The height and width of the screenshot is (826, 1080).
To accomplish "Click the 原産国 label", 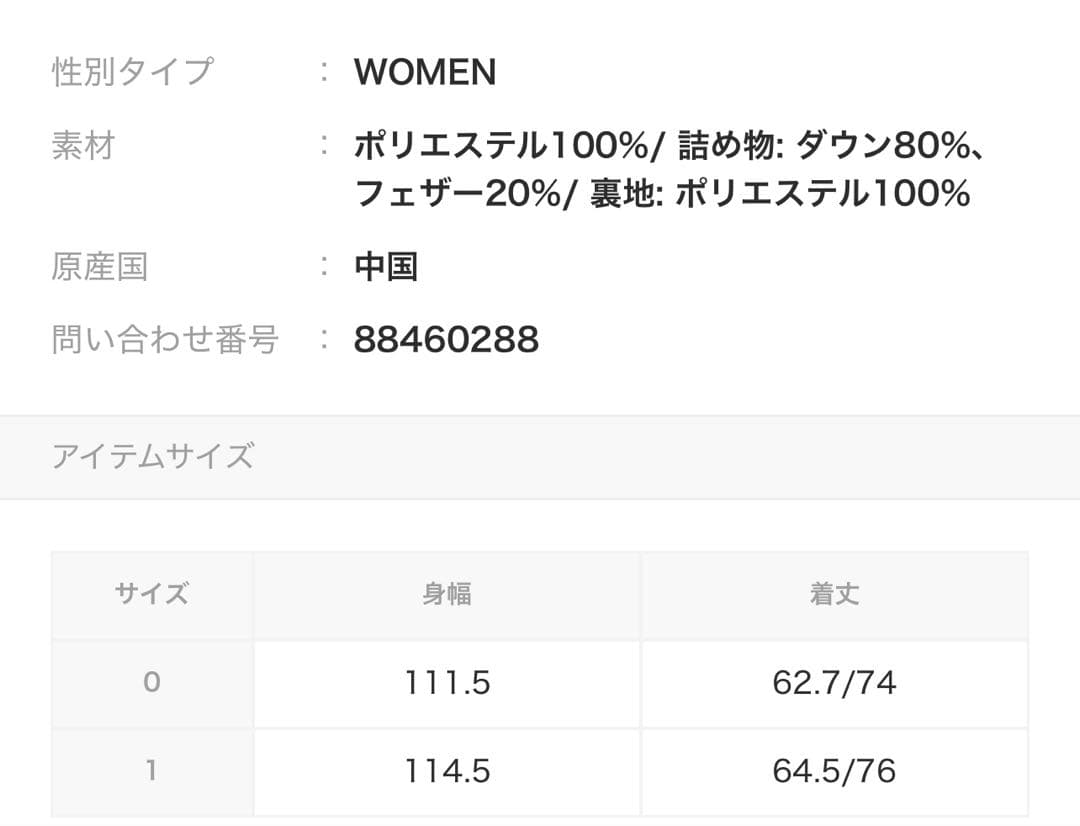I will (x=100, y=267).
